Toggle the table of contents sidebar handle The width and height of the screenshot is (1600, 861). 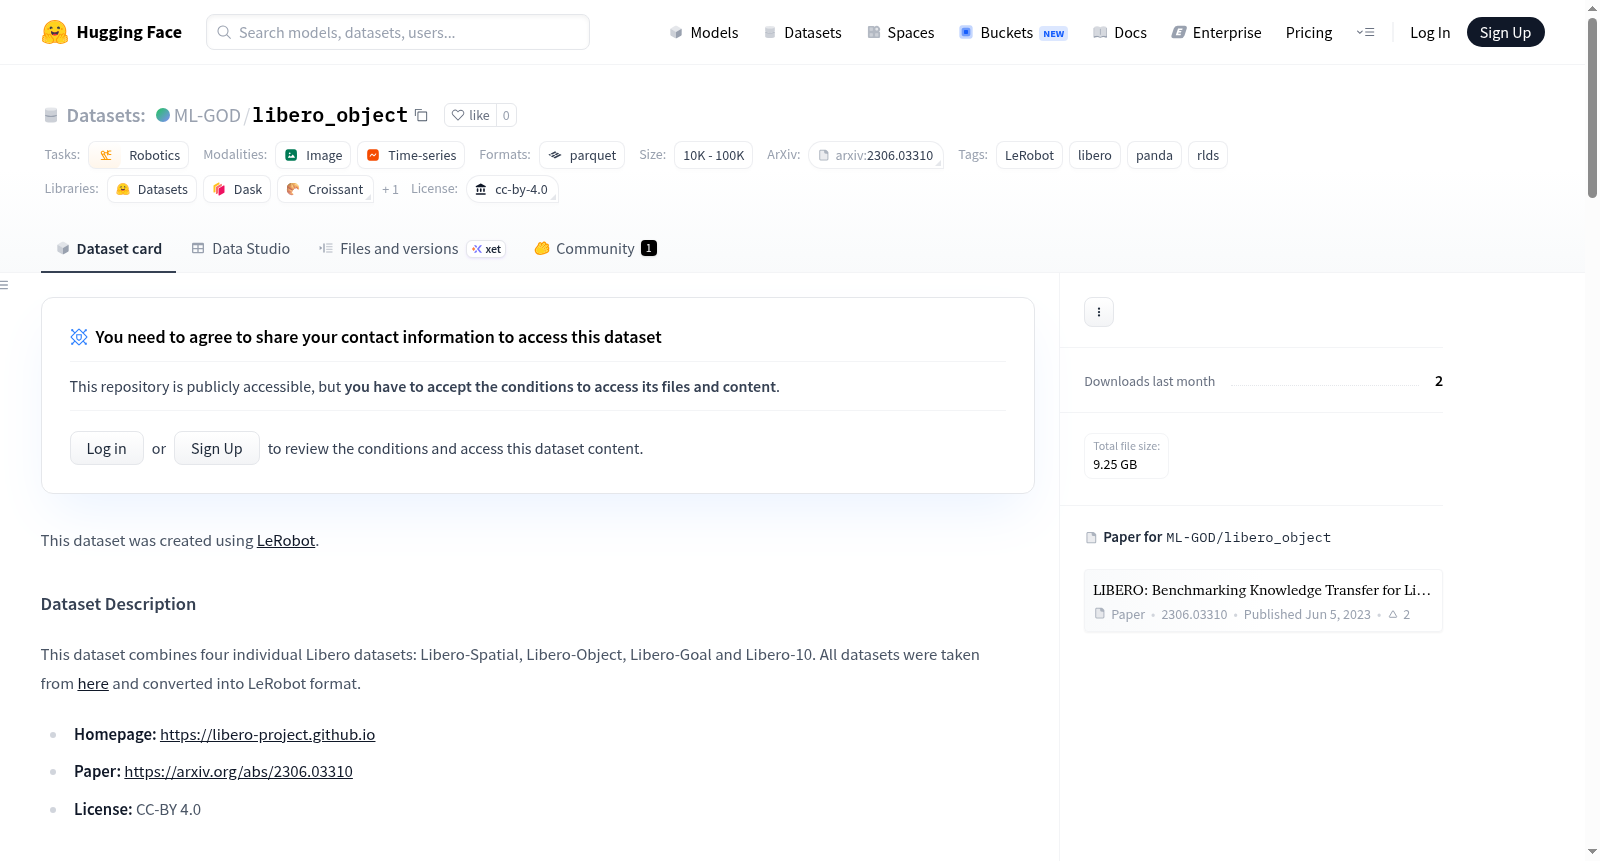tap(5, 285)
